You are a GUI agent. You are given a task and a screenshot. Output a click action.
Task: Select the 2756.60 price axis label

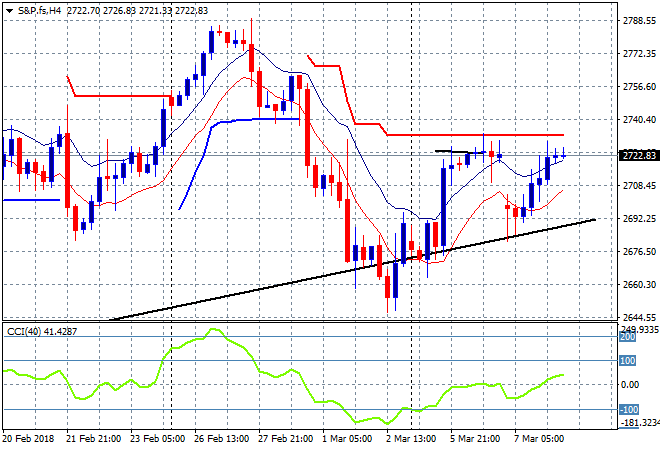639,87
